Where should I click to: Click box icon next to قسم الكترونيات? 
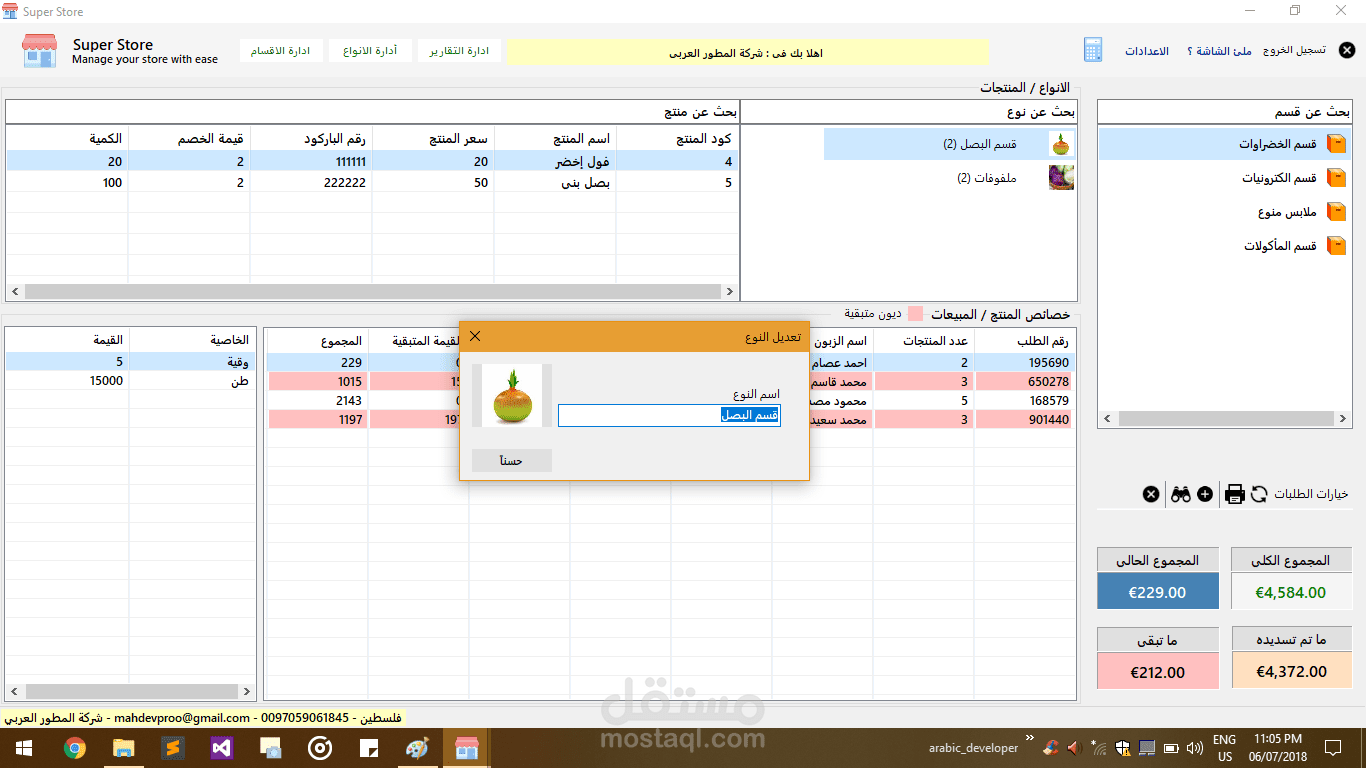pos(1336,178)
